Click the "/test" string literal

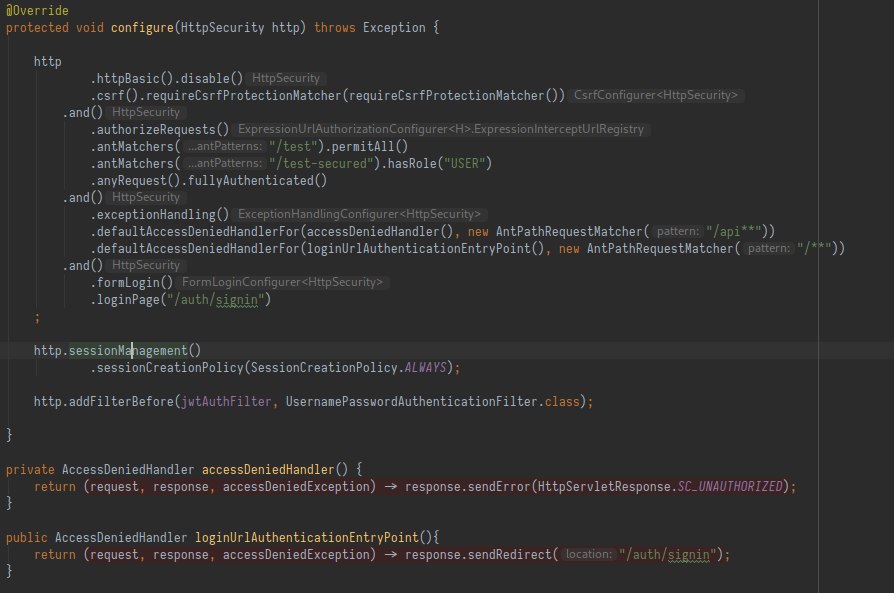293,147
